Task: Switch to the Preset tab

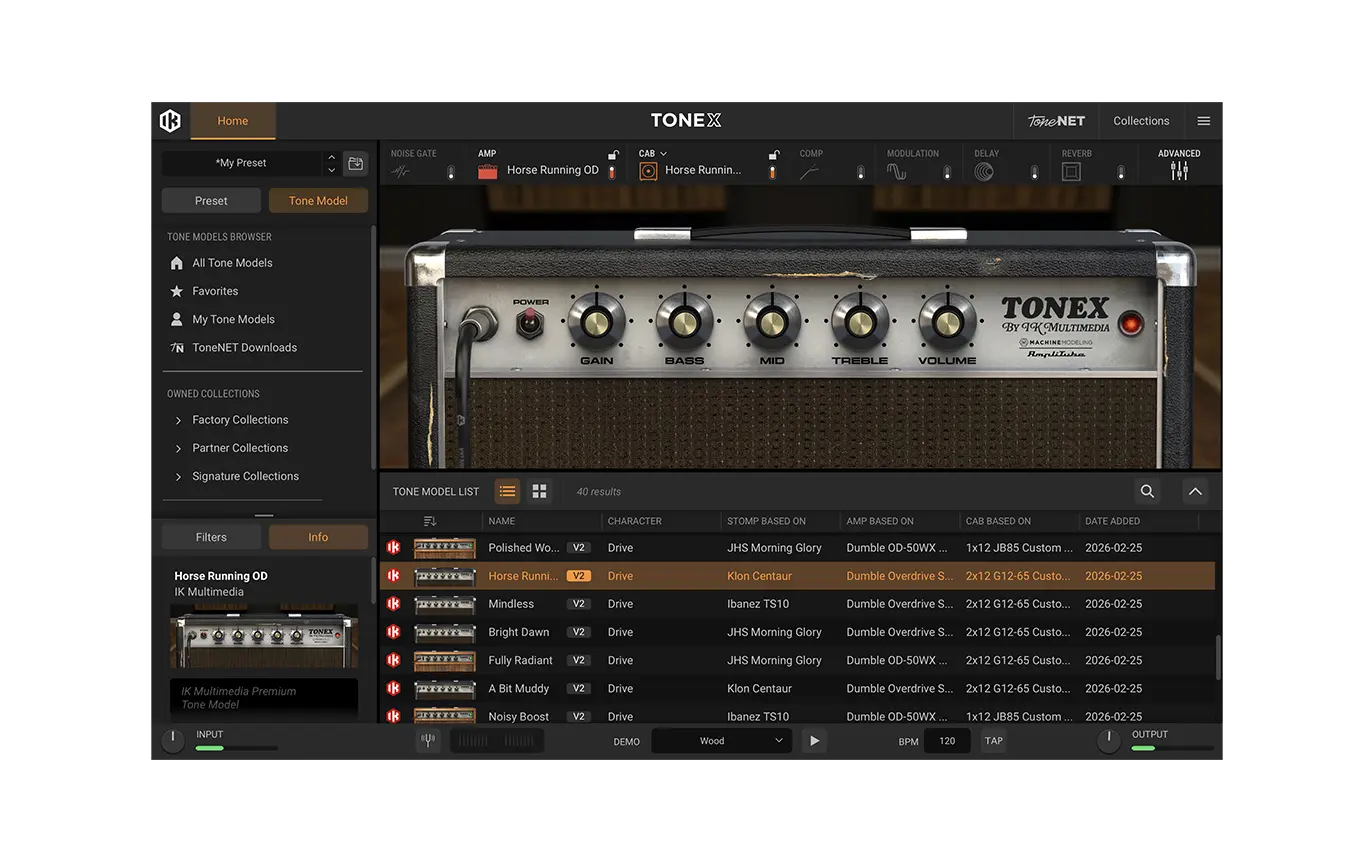Action: (211, 201)
